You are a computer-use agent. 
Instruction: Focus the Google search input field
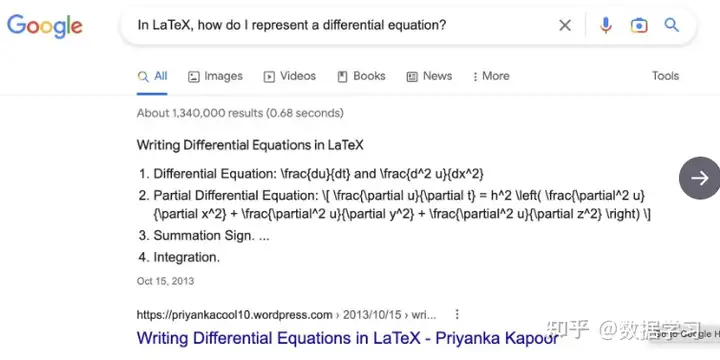tap(340, 25)
